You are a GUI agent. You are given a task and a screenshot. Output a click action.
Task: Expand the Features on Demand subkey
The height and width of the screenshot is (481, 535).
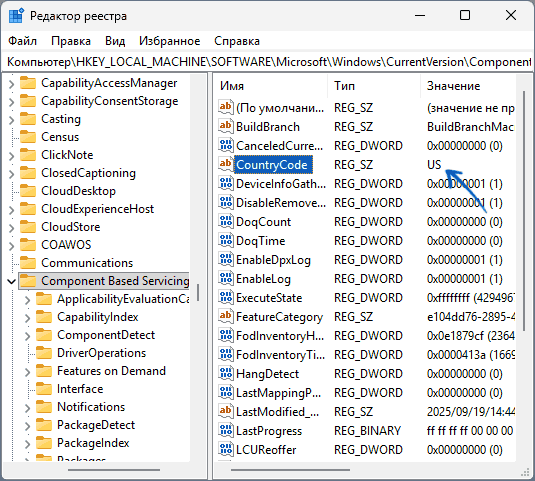28,371
